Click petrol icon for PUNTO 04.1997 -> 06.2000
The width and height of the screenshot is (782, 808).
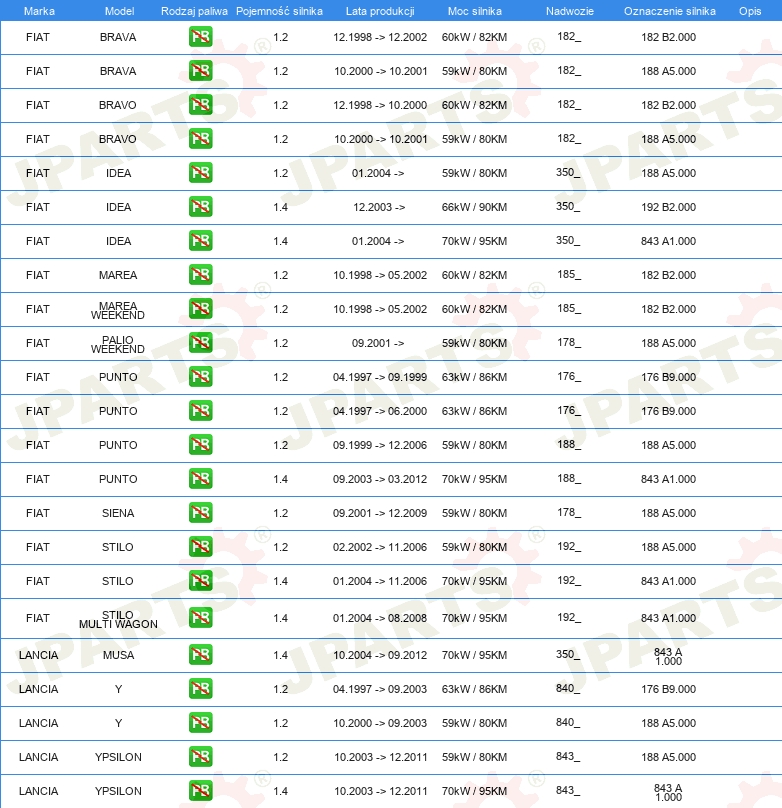pos(200,411)
